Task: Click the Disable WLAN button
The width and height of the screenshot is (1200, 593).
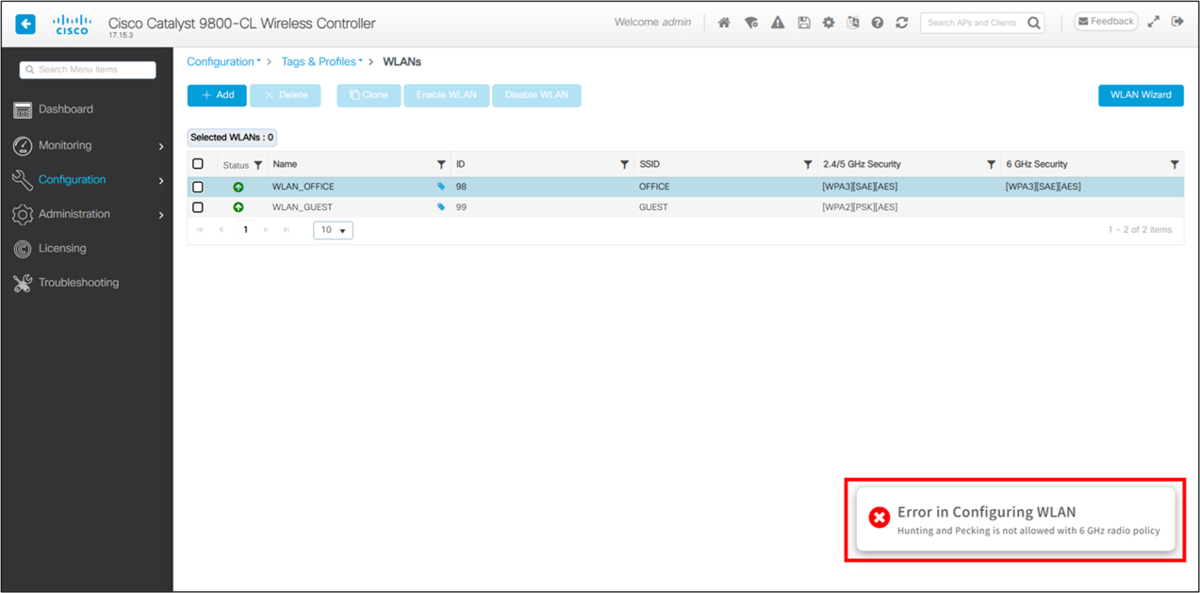Action: [x=537, y=95]
